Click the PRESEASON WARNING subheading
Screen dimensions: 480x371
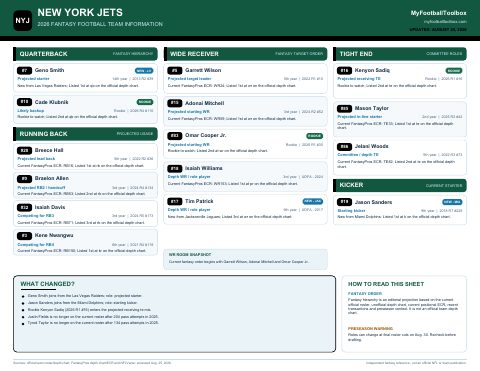pyautogui.click(x=370, y=329)
